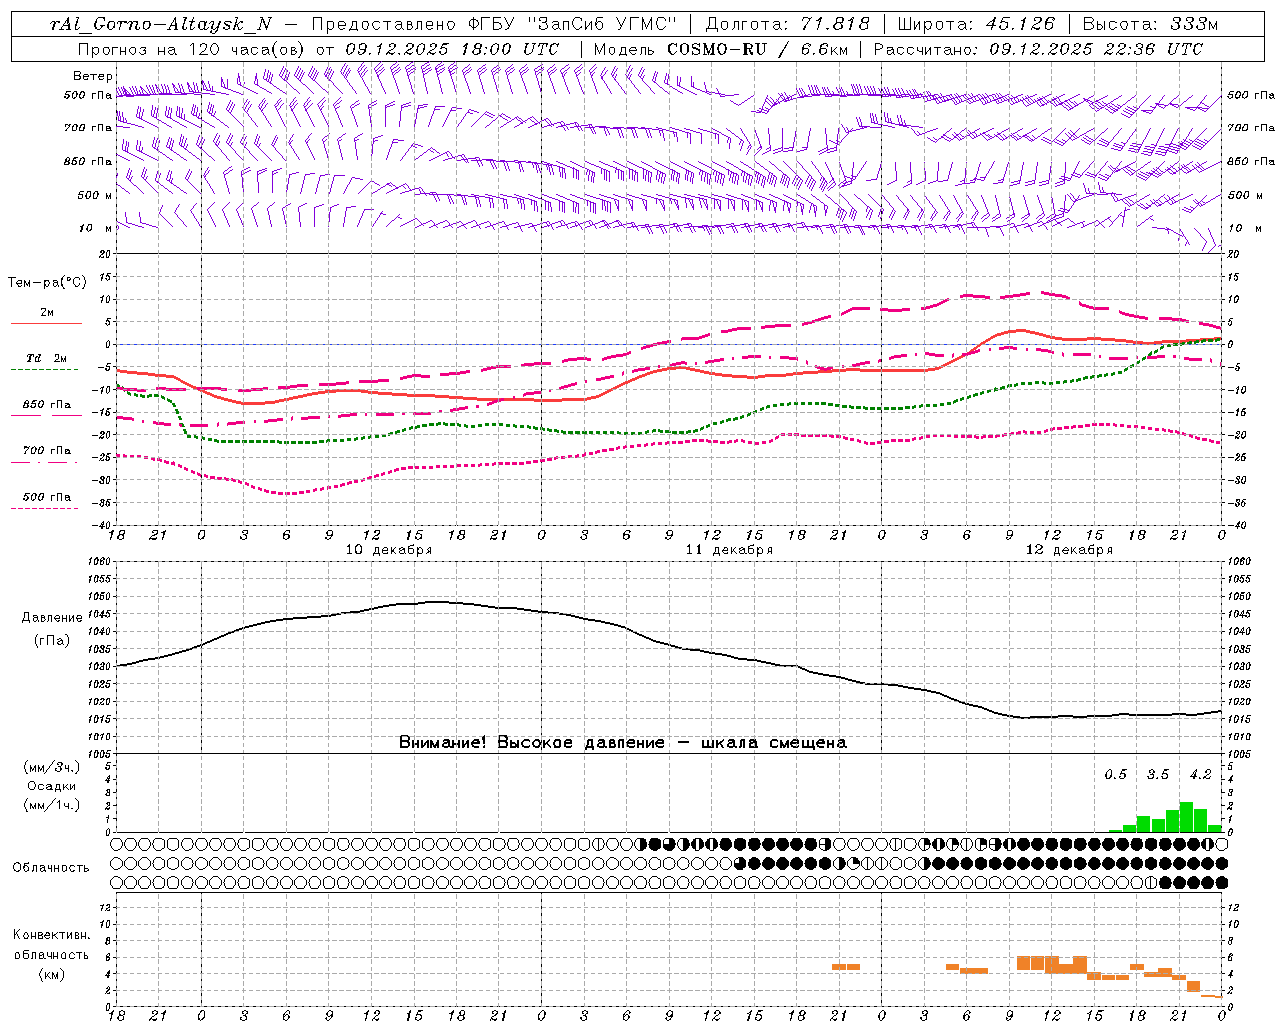This screenshot has width=1280, height=1024.
Task: Click the Конвективн. облачность label
Action: tap(52, 944)
